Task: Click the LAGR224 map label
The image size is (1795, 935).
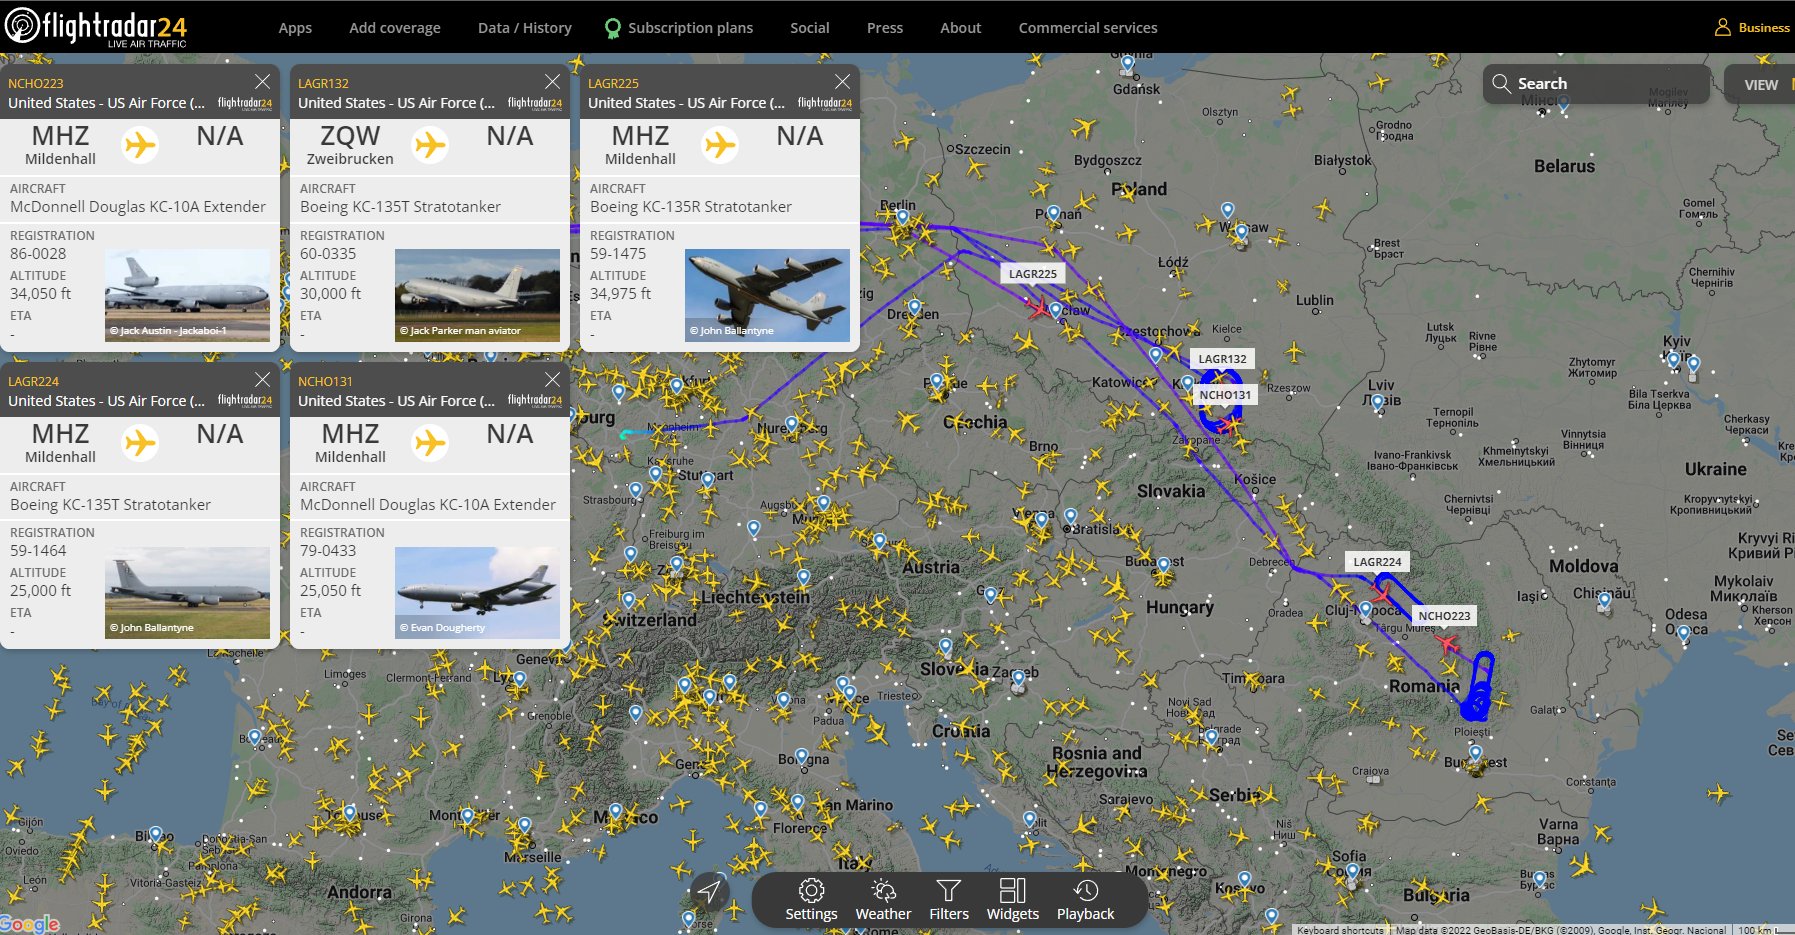Action: point(1377,562)
